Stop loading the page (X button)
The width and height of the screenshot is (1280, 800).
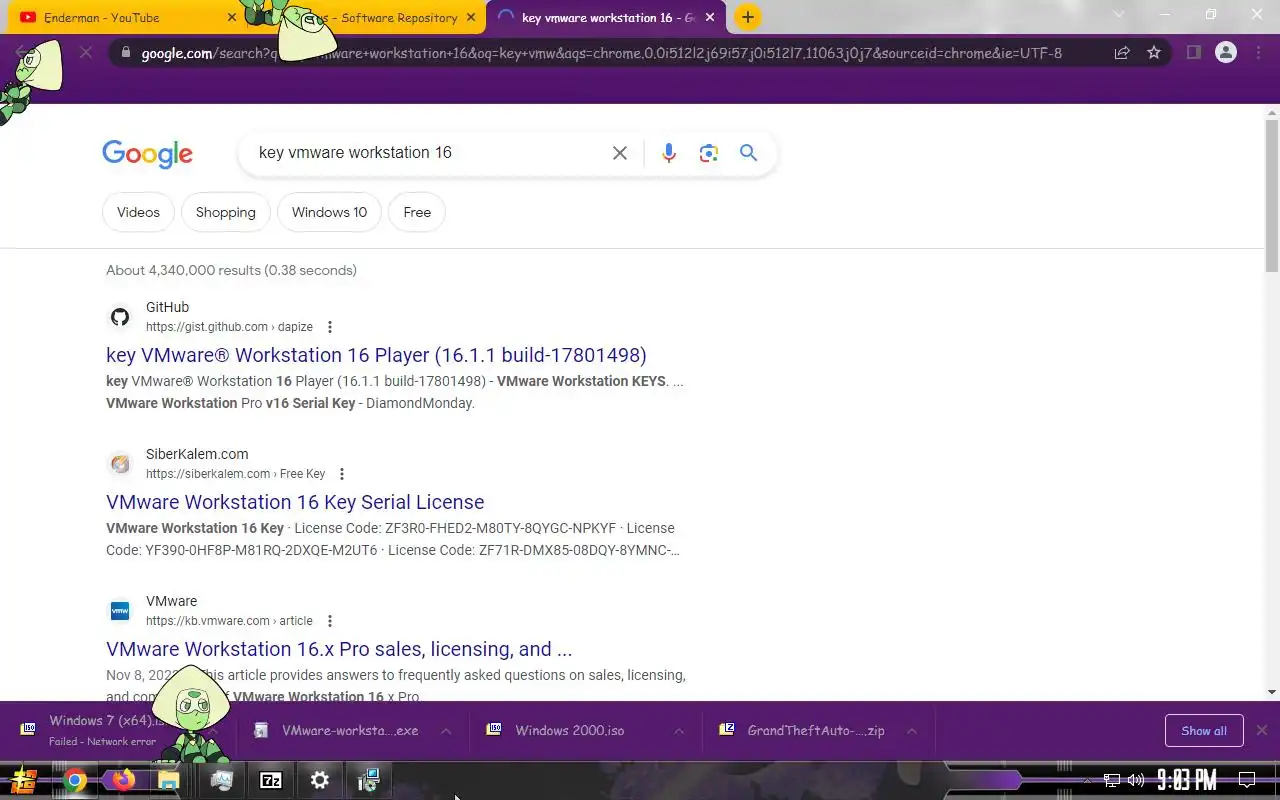86,53
